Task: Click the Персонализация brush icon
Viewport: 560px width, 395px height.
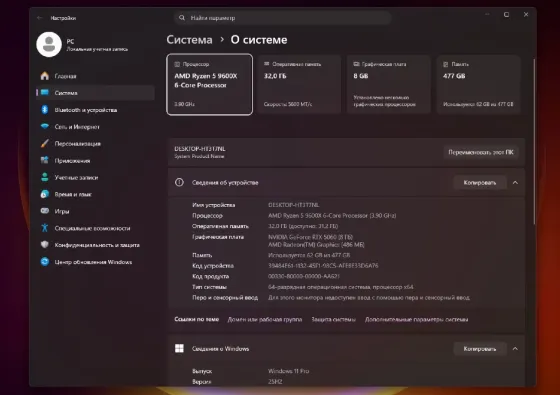Action: click(45, 143)
